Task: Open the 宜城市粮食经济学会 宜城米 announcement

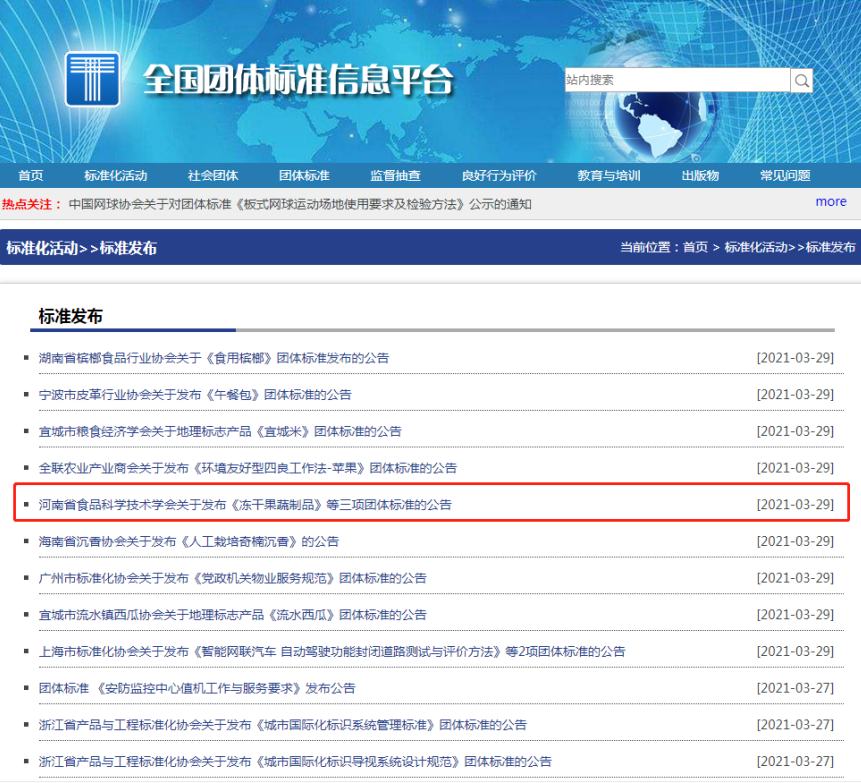Action: (x=220, y=432)
